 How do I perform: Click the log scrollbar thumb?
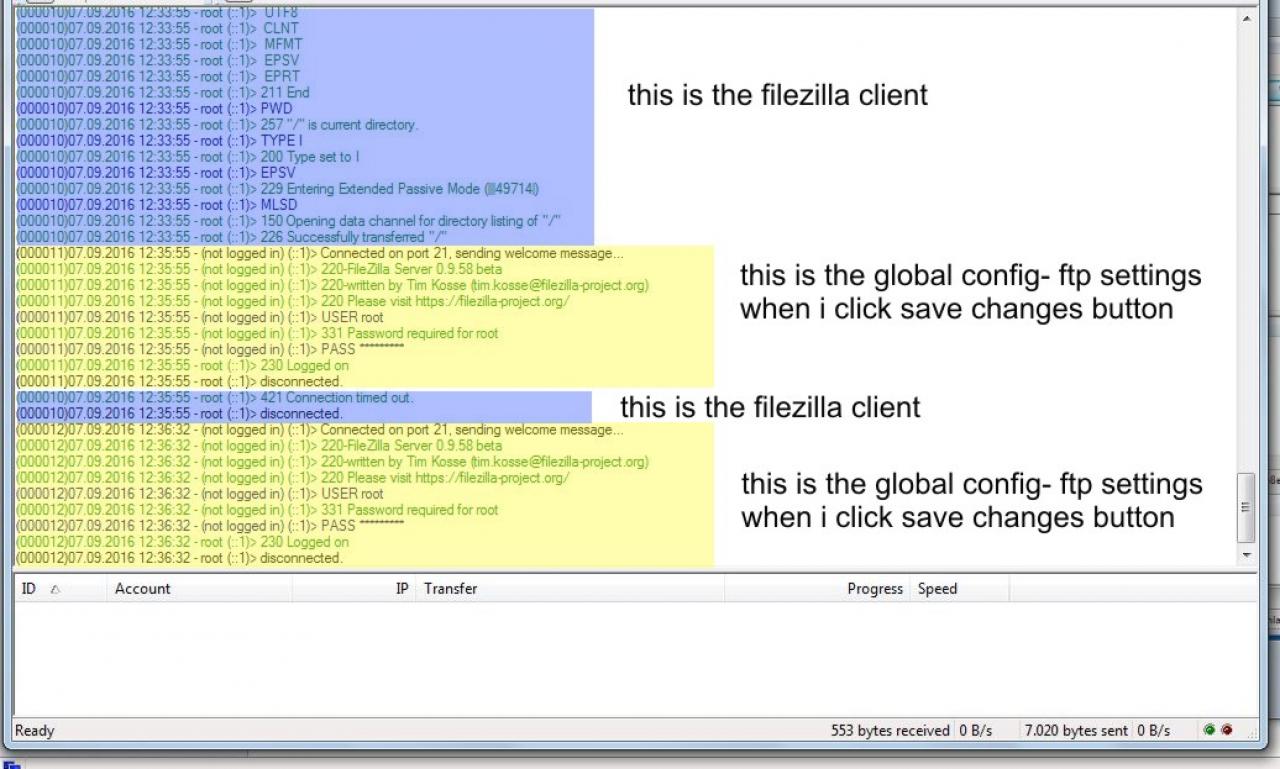1246,508
